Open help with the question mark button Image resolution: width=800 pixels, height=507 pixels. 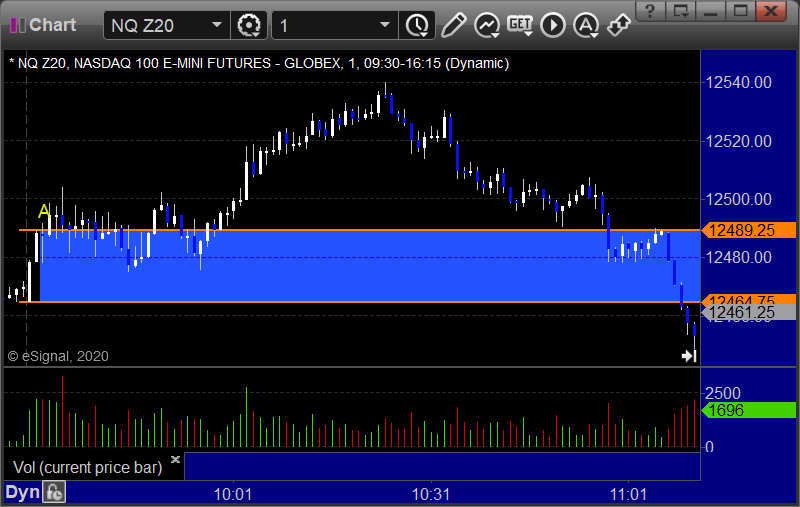coord(650,10)
